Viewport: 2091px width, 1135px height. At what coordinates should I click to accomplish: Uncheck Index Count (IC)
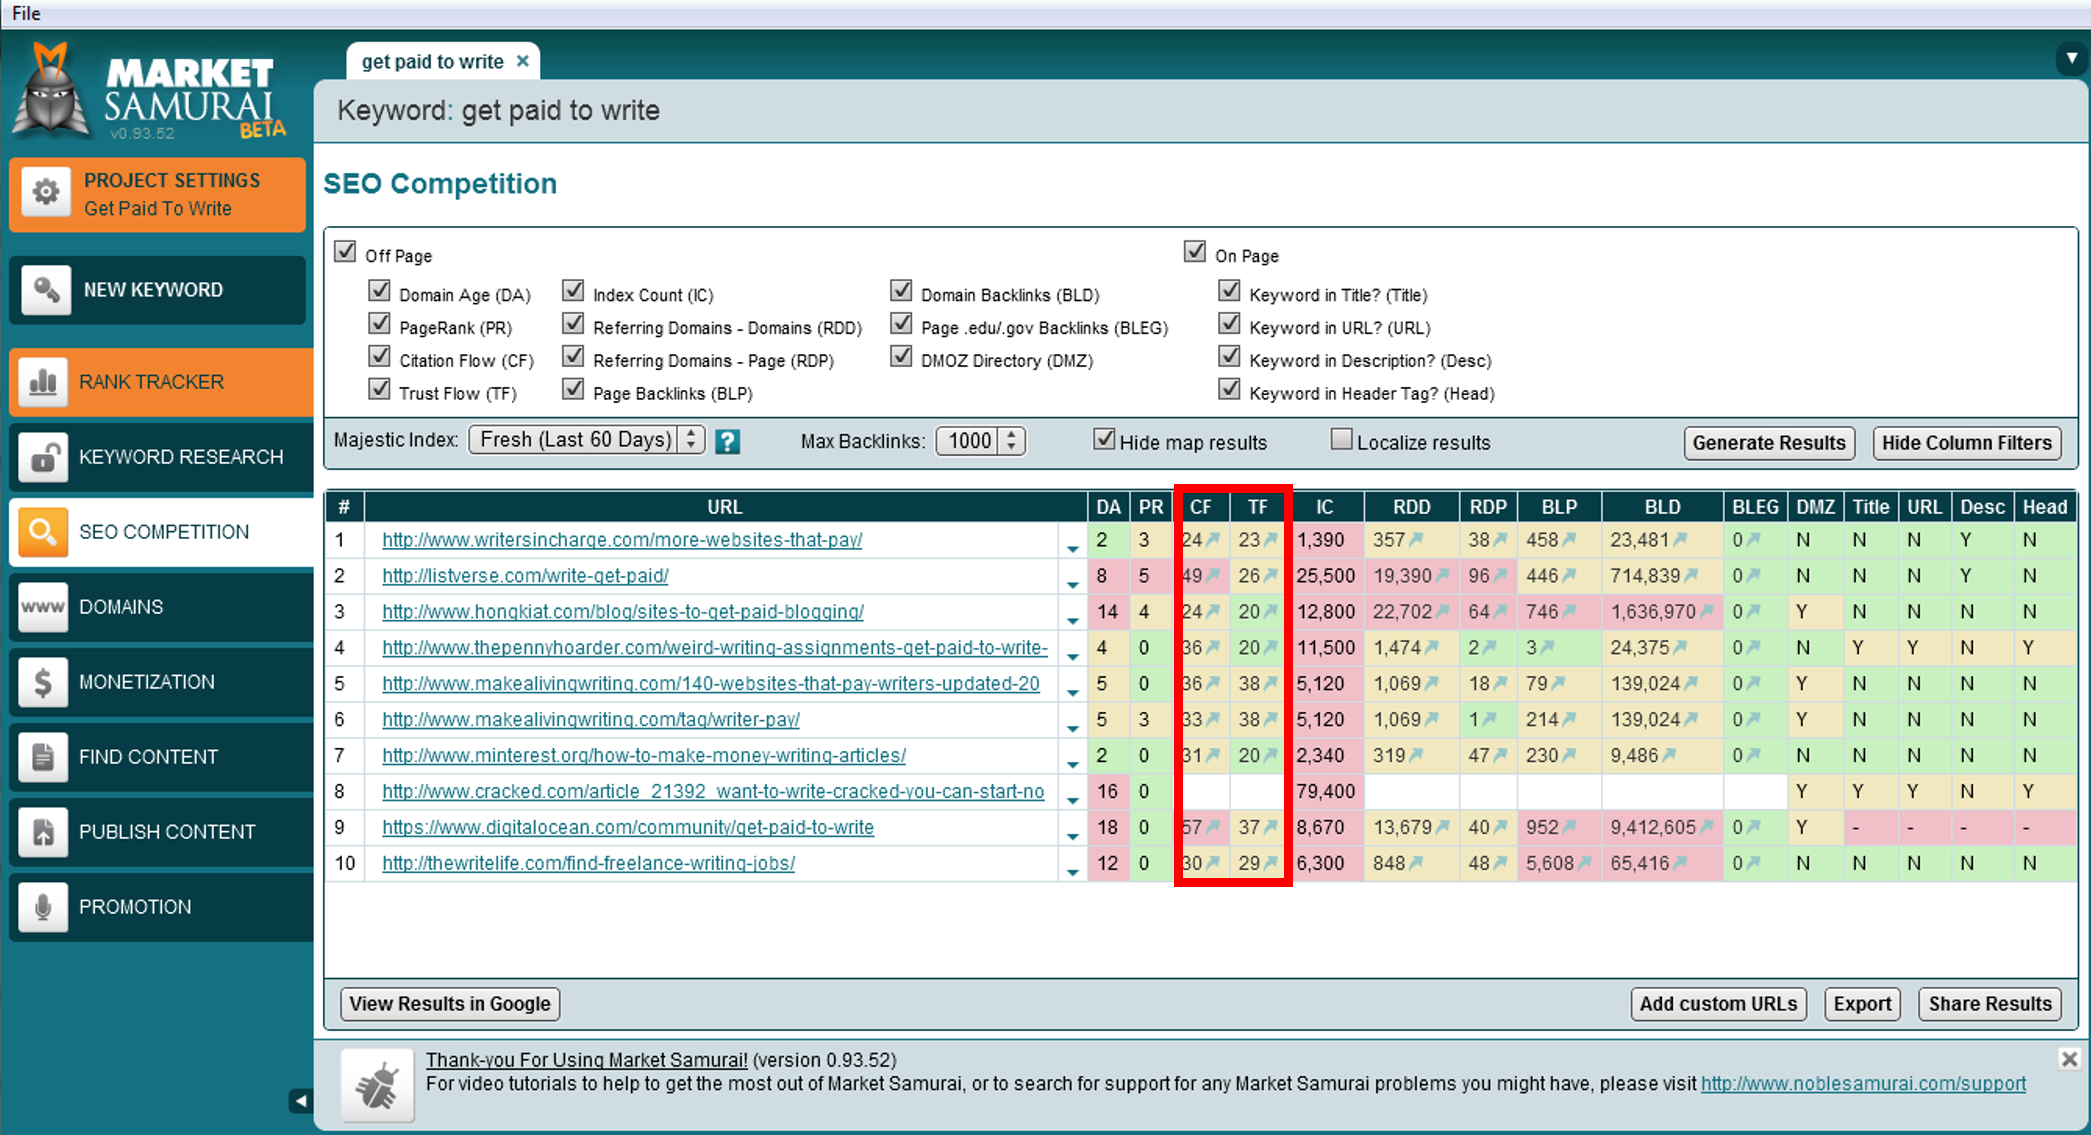click(x=573, y=290)
